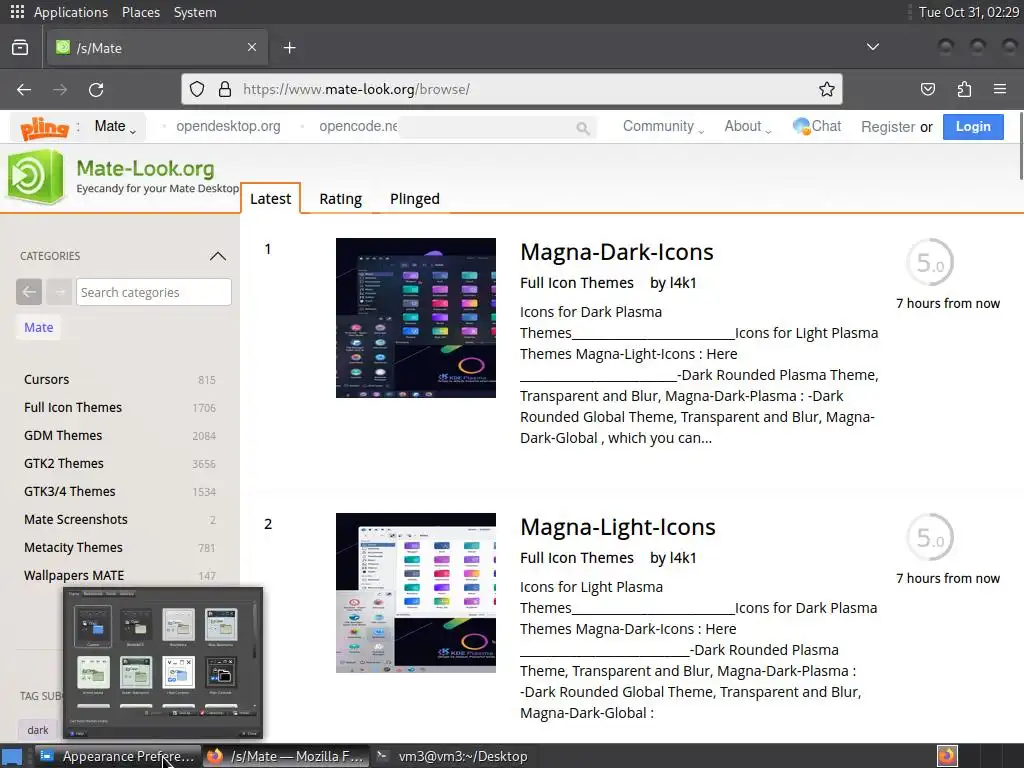Reload the current page

(x=96, y=89)
